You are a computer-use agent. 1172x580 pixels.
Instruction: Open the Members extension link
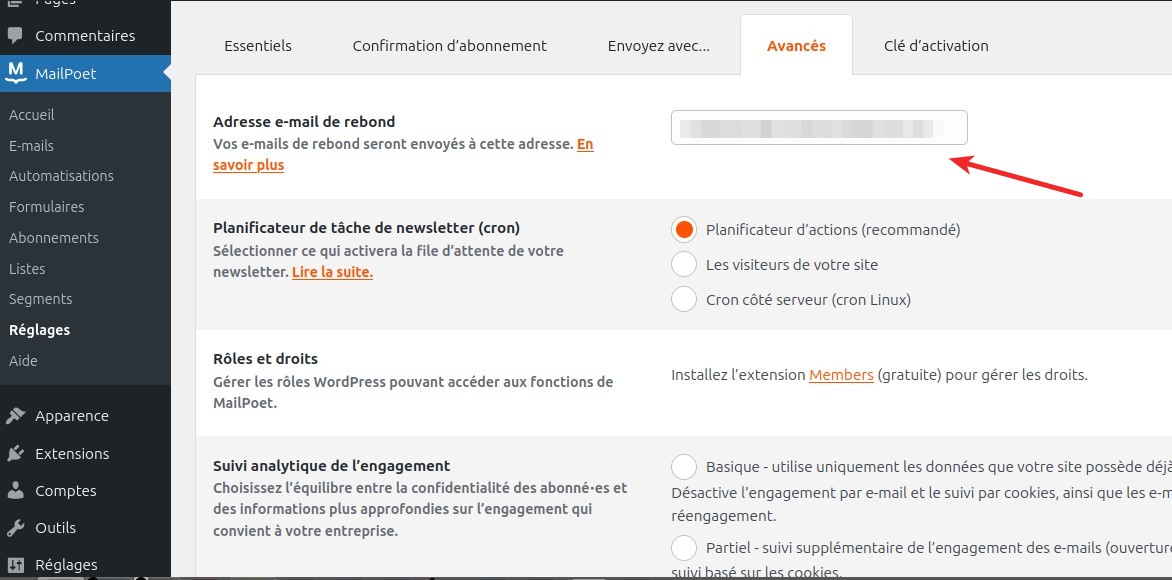841,375
